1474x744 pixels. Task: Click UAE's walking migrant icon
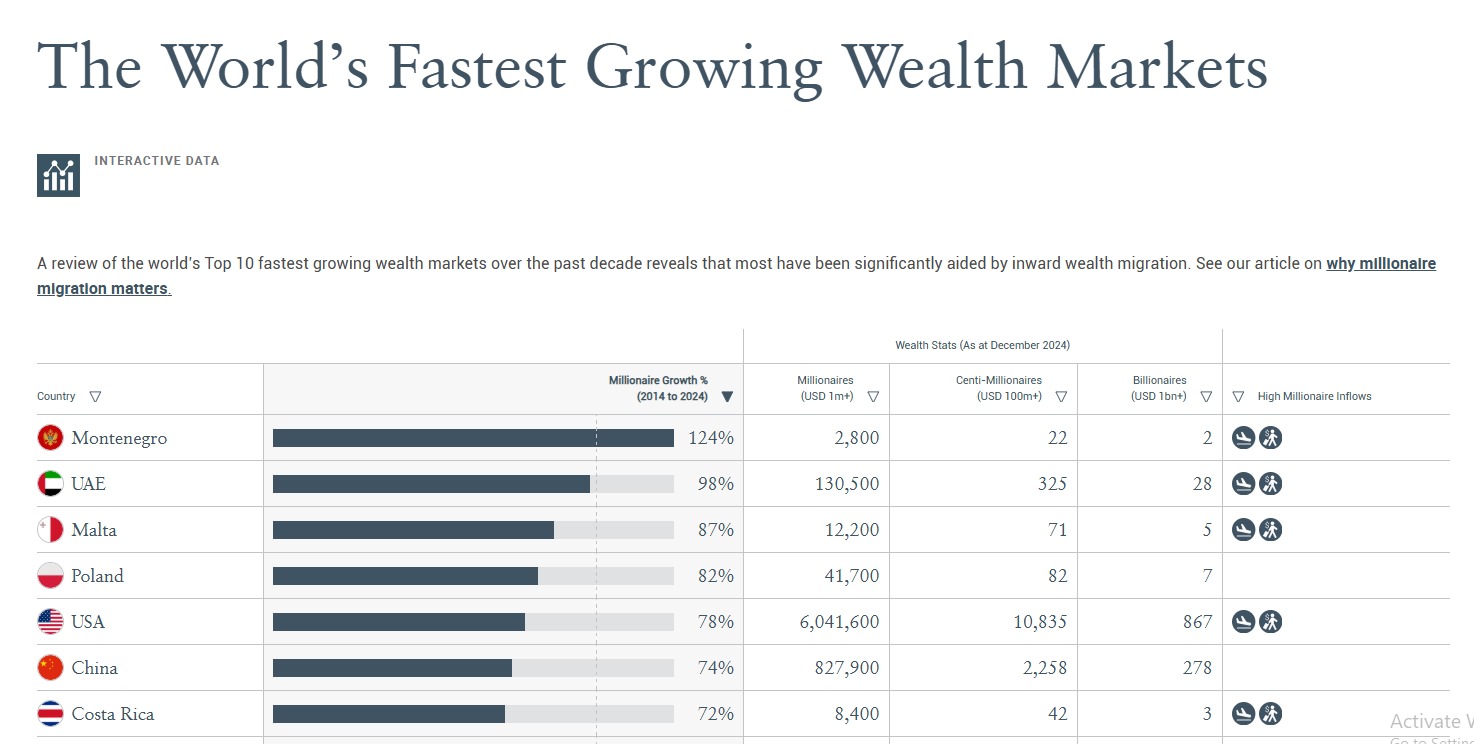click(x=1270, y=484)
